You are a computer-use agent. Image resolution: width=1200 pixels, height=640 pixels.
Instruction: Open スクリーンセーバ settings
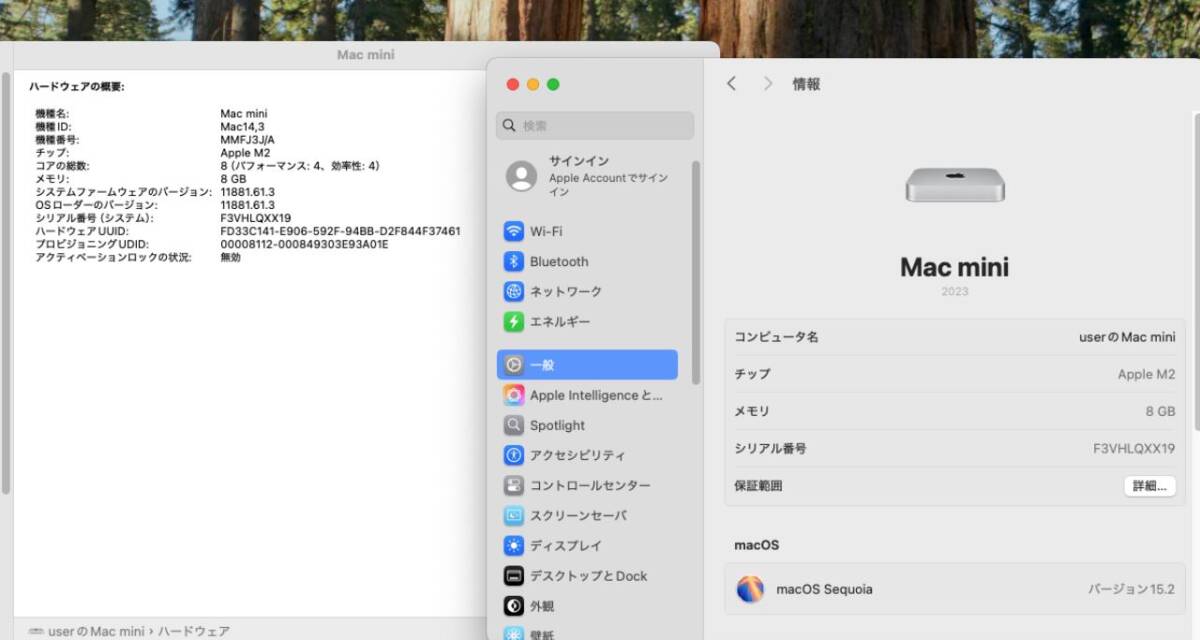tap(578, 516)
